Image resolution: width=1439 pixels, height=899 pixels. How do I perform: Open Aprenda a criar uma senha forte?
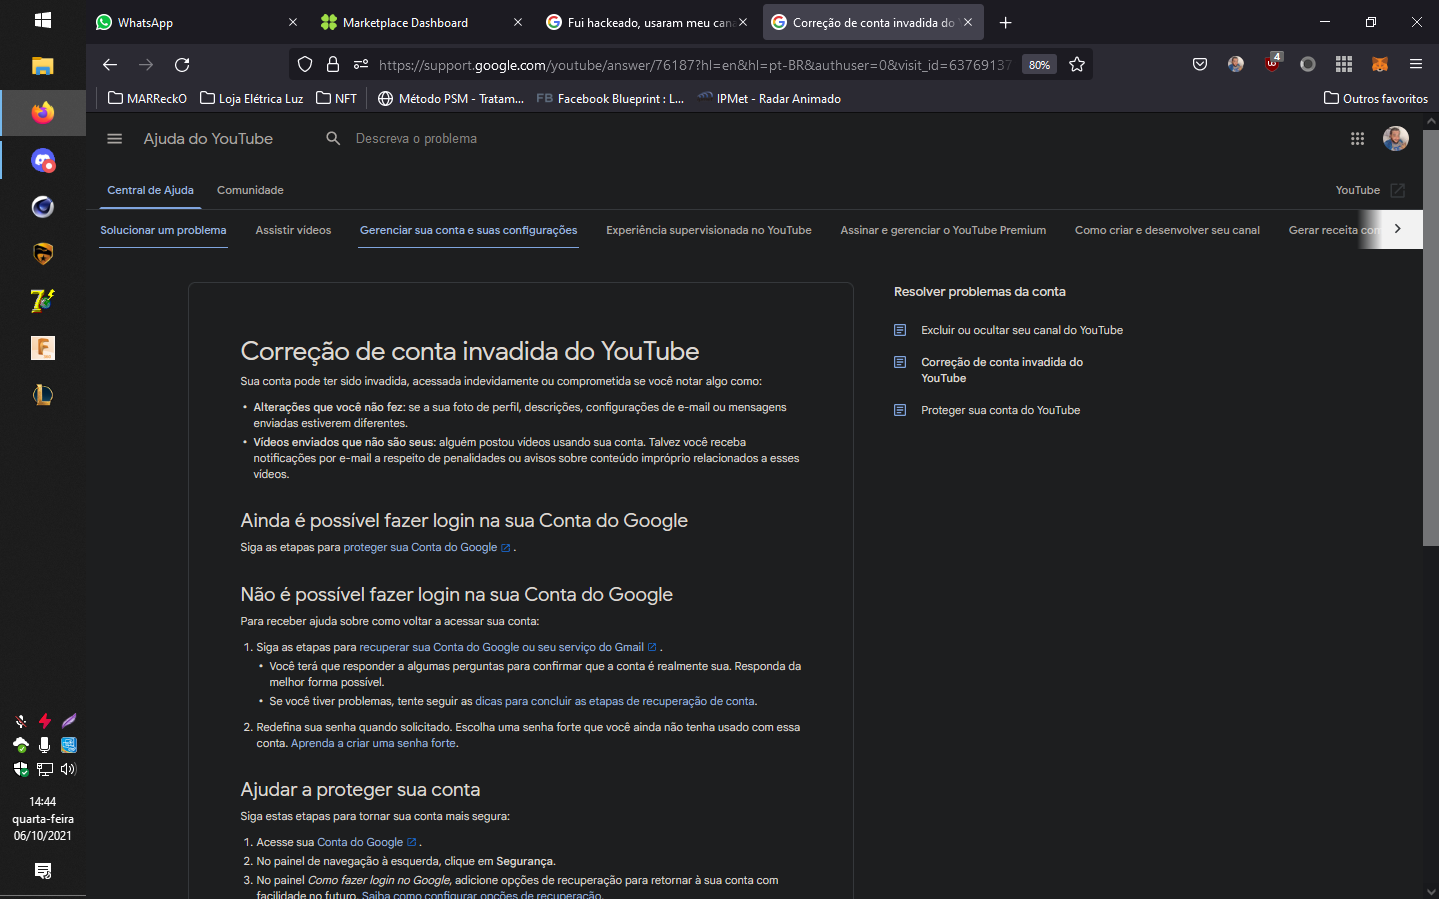pos(374,743)
